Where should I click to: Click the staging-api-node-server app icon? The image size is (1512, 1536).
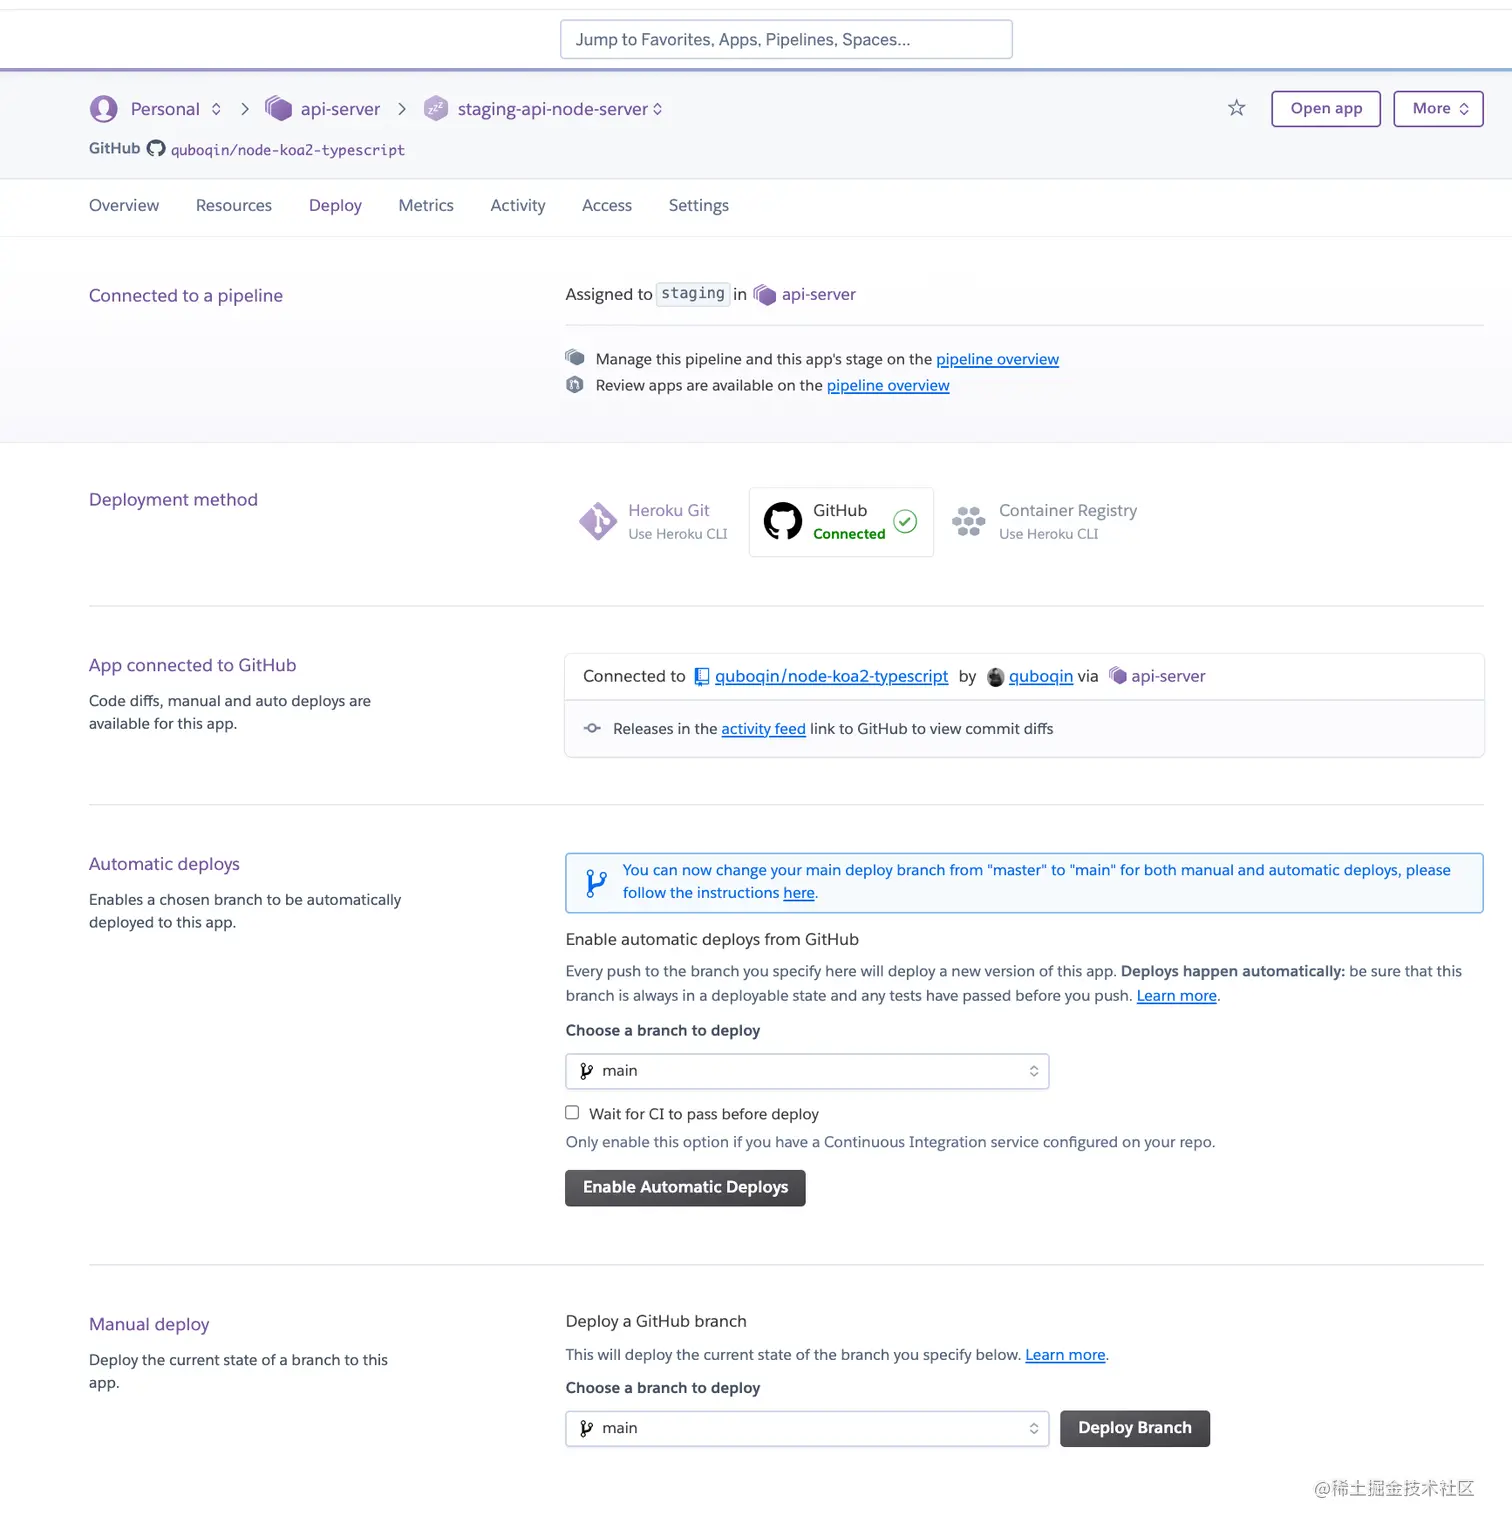(x=436, y=108)
